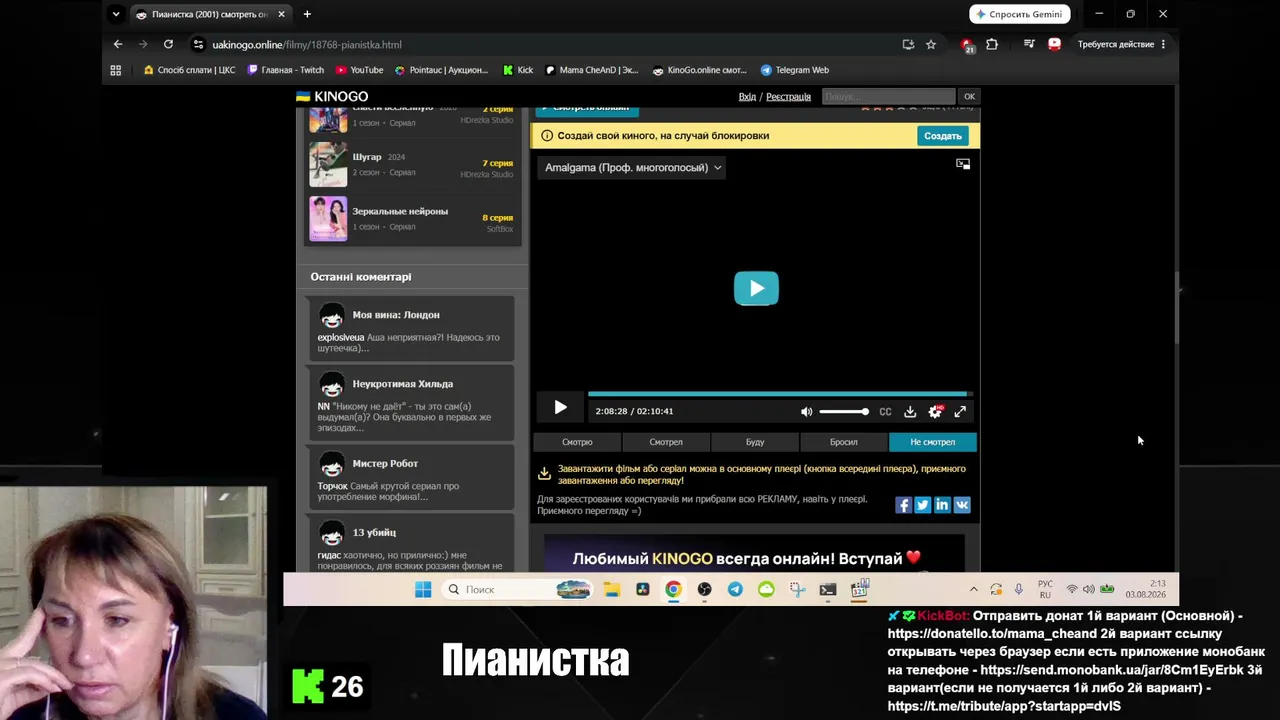Viewport: 1280px width, 720px height.
Task: Open the red extension icon with badge 21
Action: pos(967,44)
